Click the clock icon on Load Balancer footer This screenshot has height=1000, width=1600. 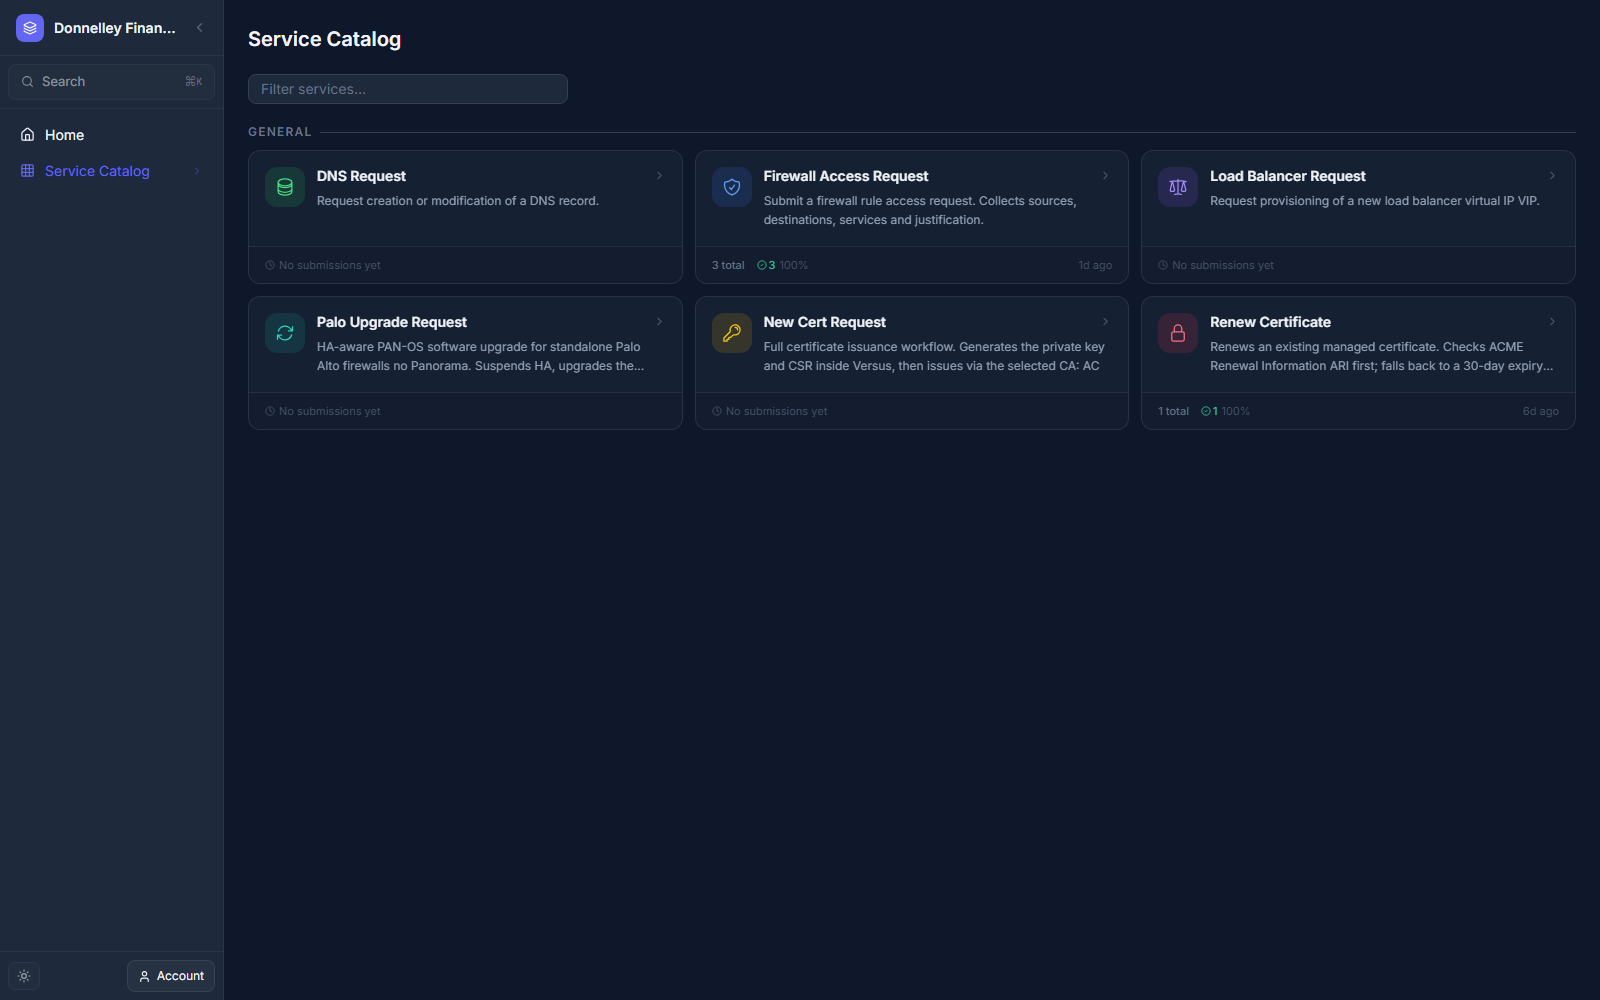[1163, 266]
